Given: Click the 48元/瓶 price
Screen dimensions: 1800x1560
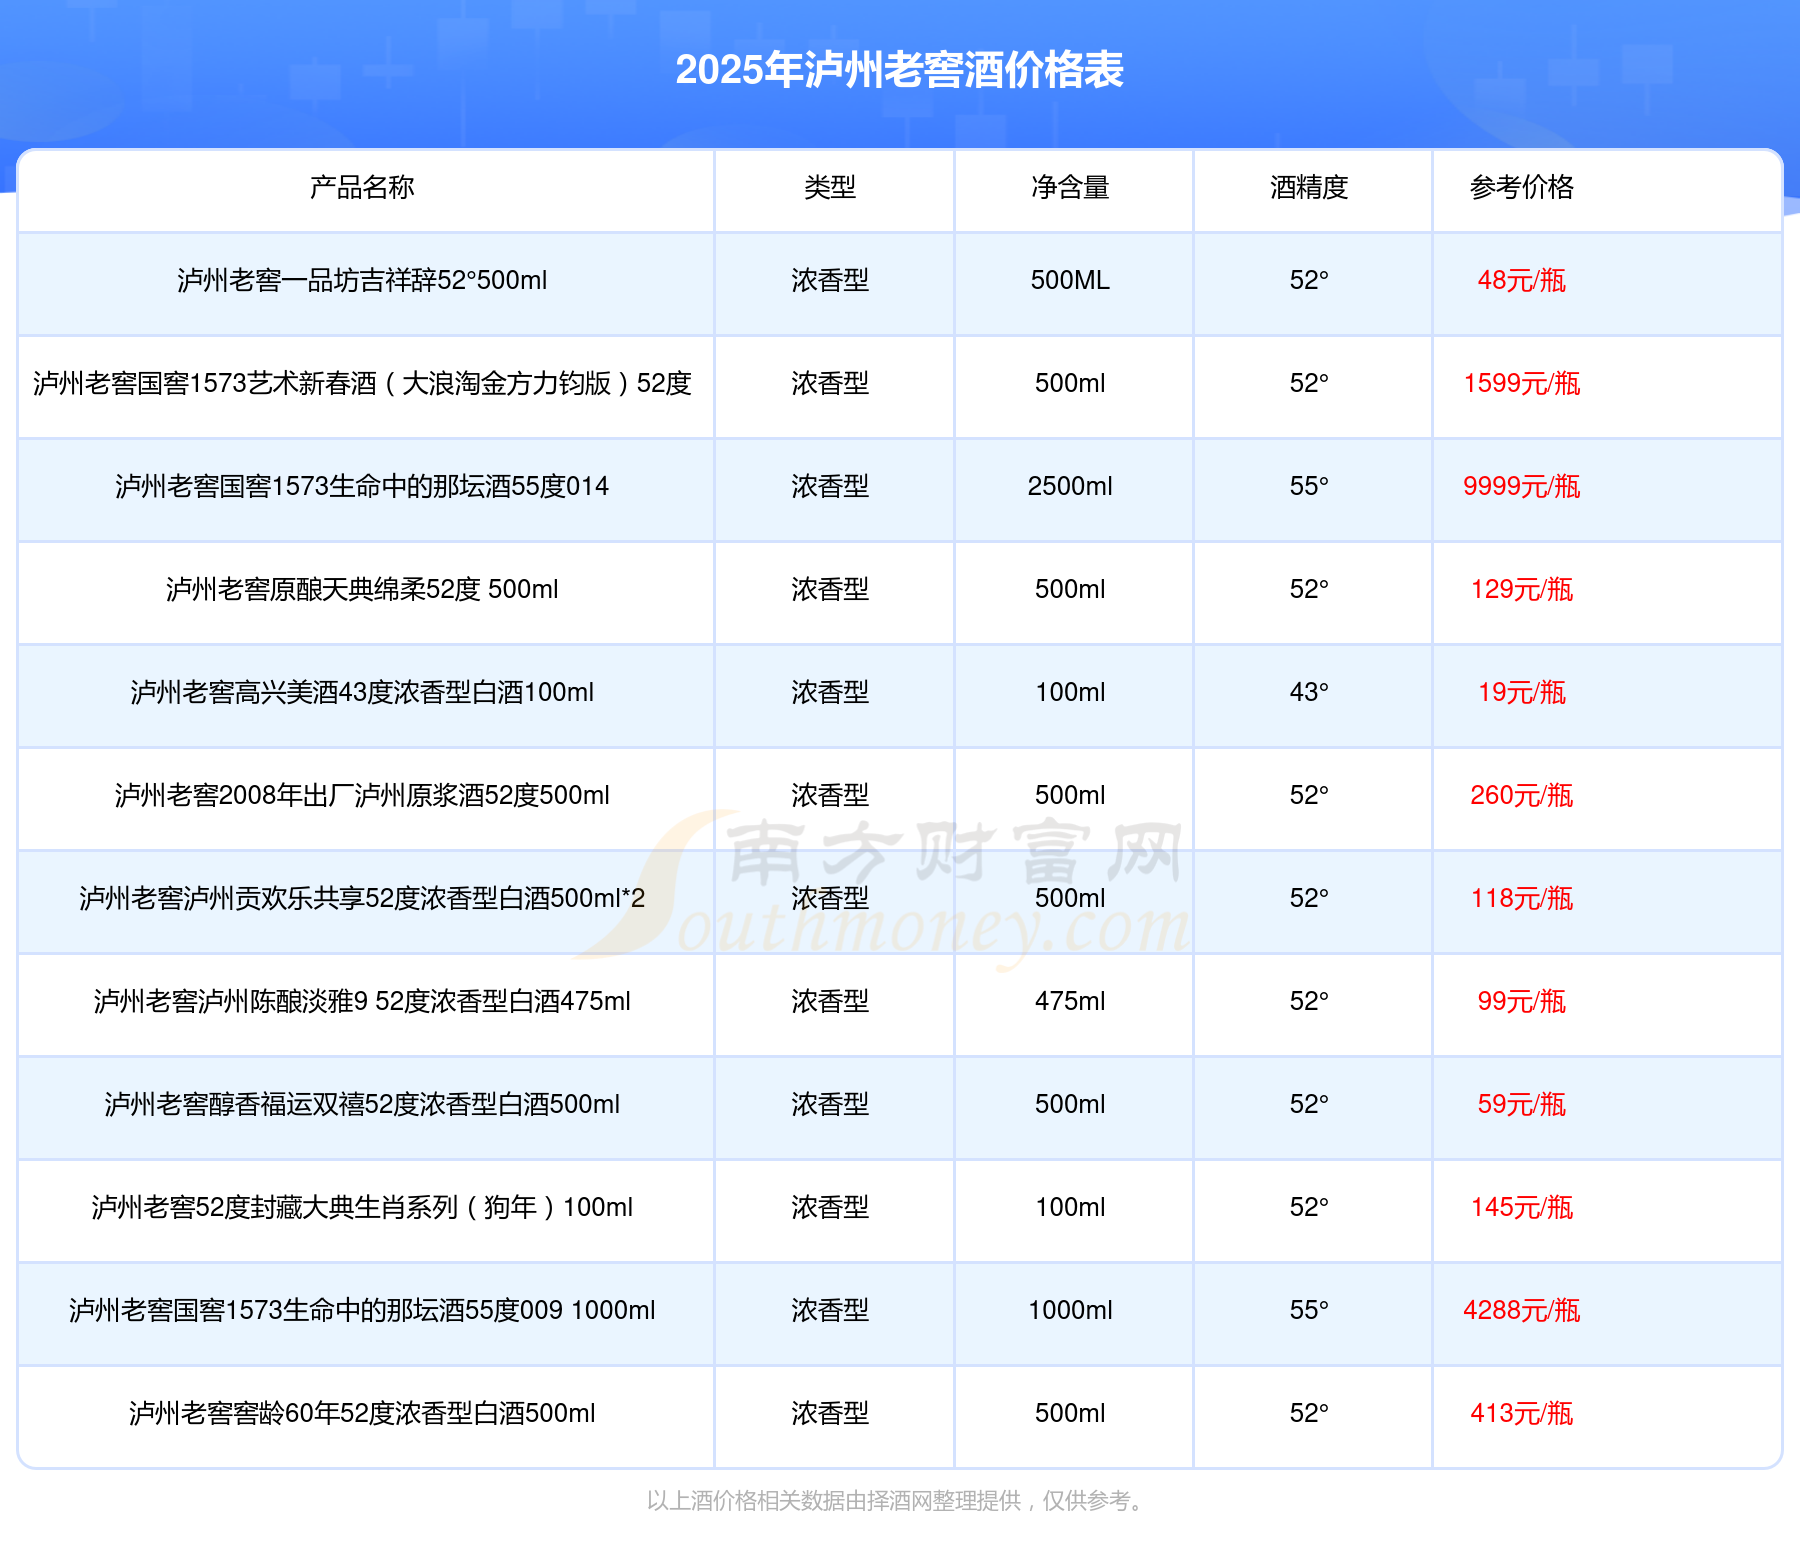Looking at the screenshot, I should (x=1522, y=280).
